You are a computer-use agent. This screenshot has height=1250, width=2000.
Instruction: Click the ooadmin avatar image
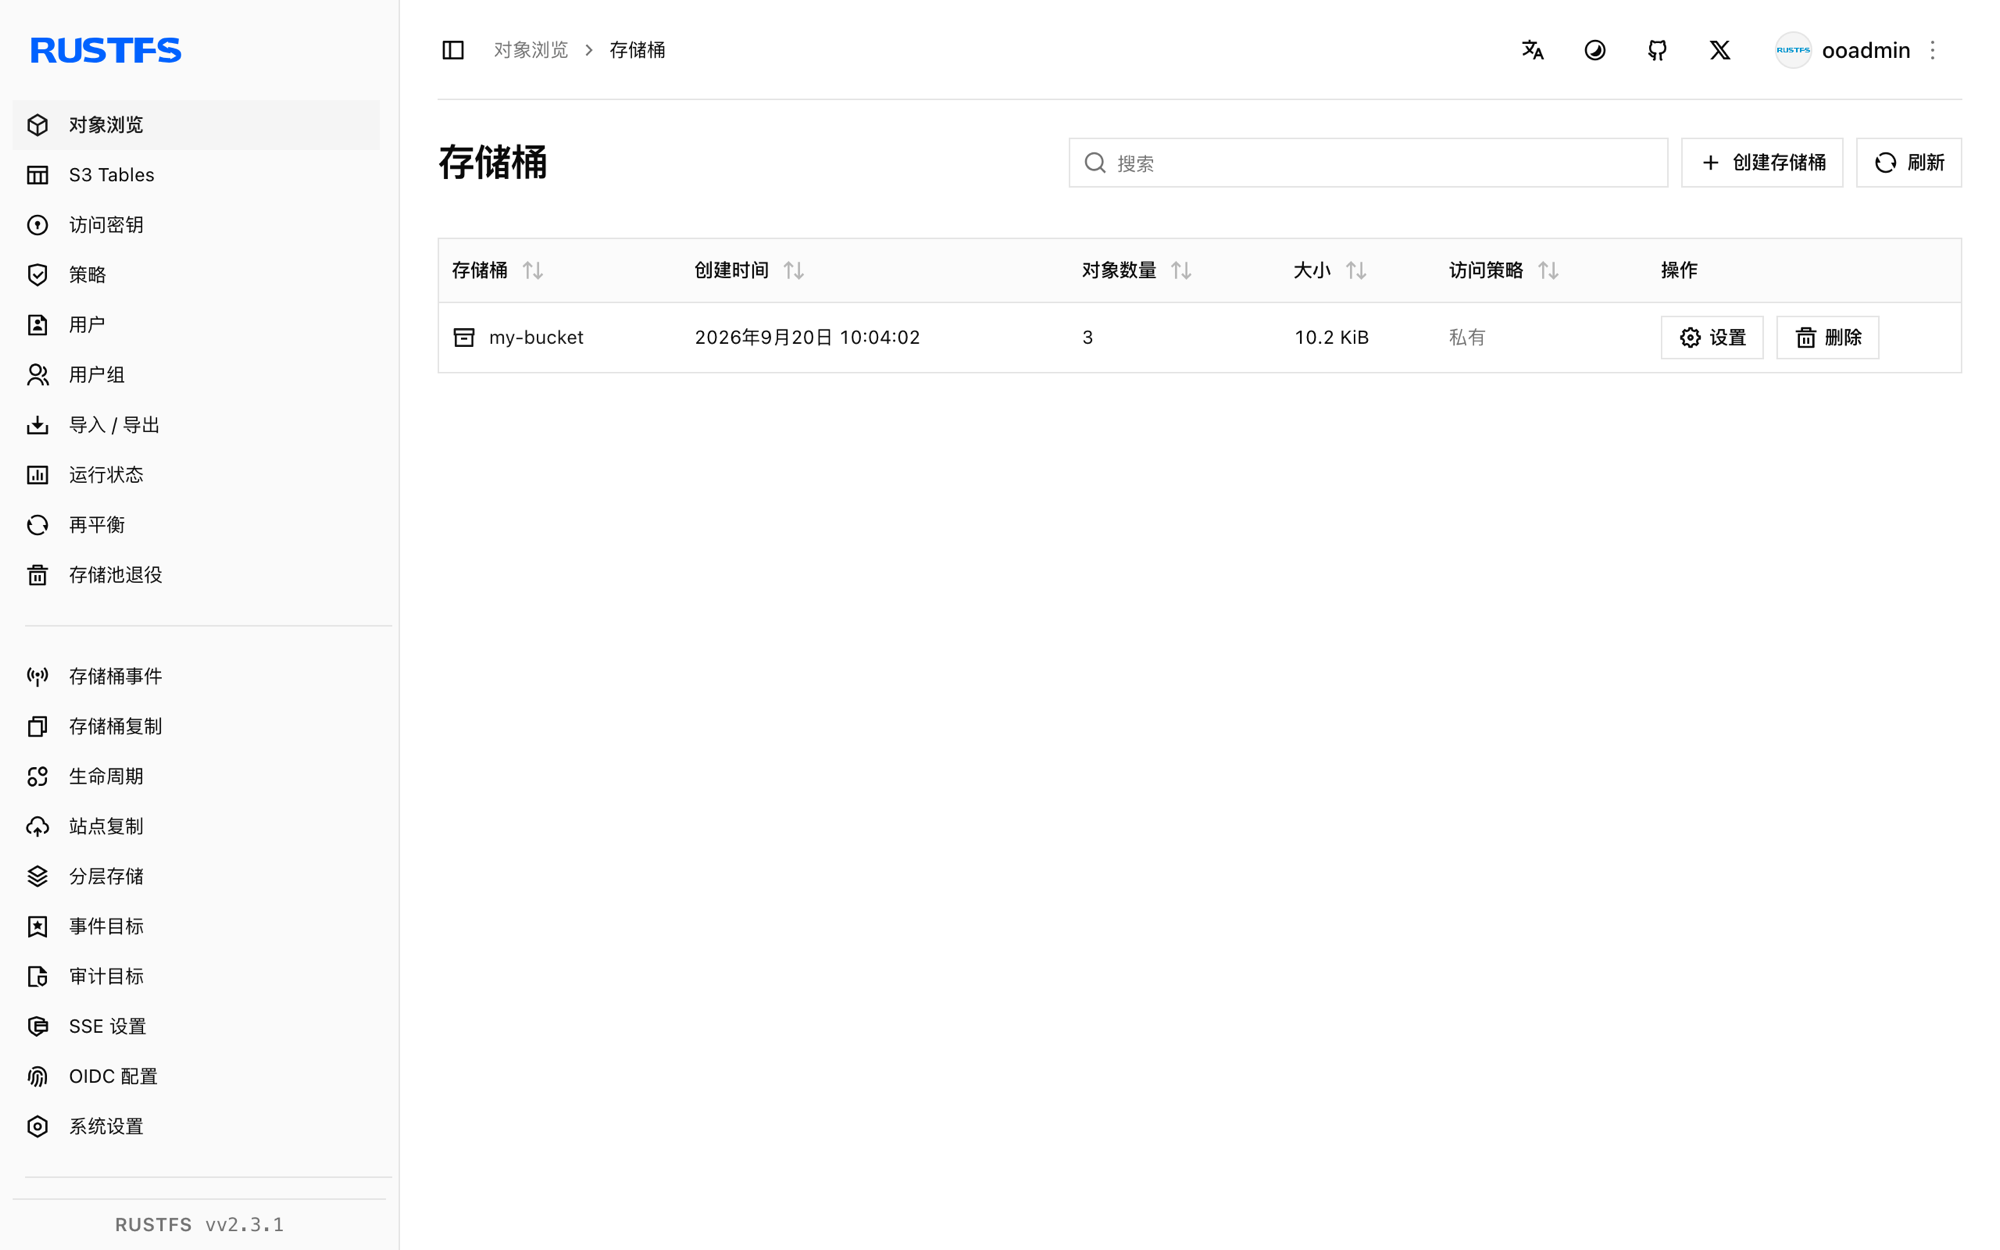coord(1793,50)
